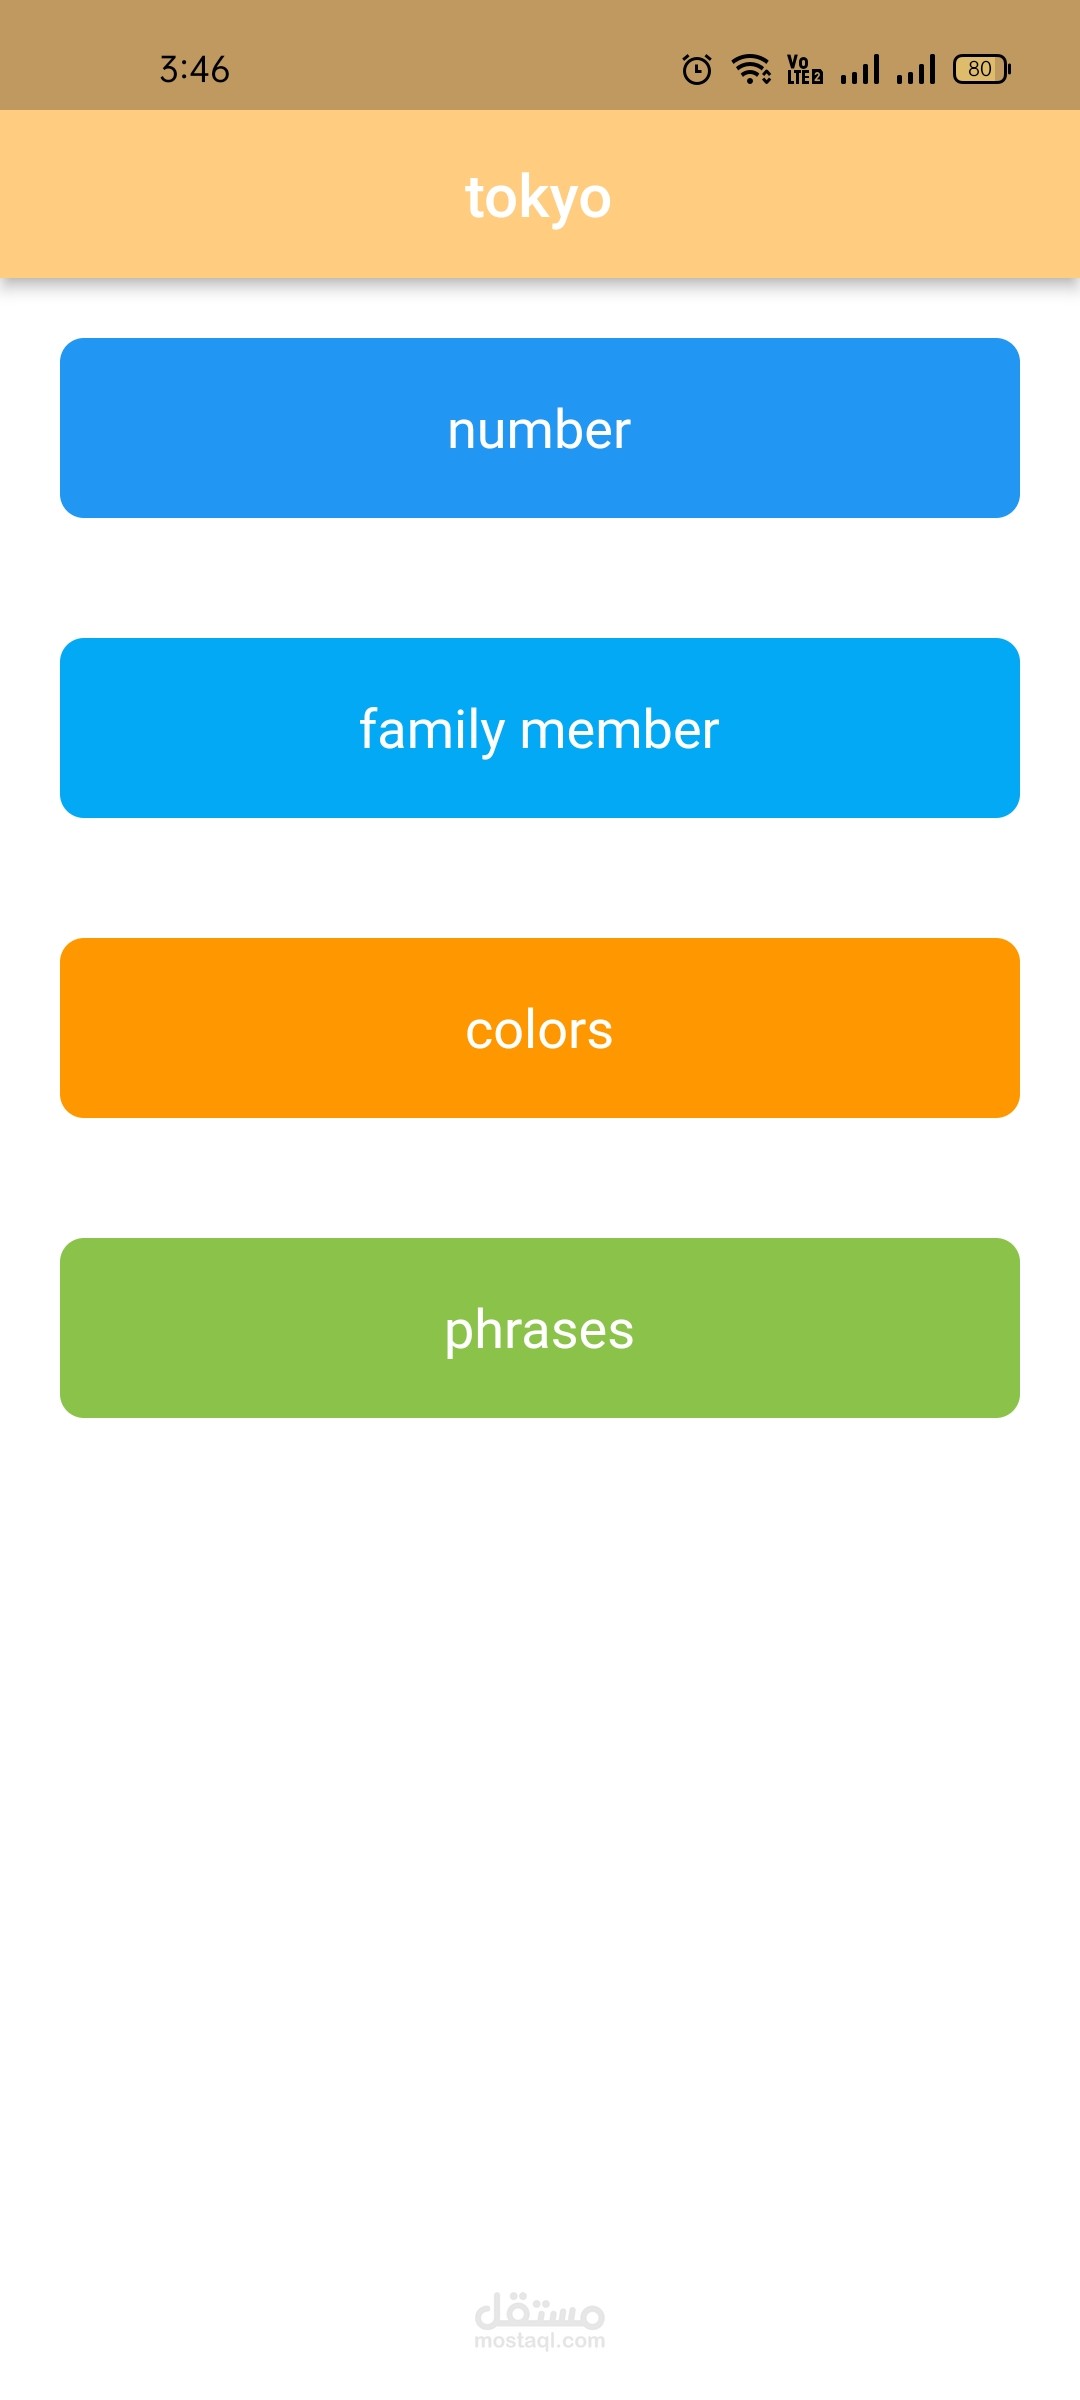Open the family member category

pos(540,728)
